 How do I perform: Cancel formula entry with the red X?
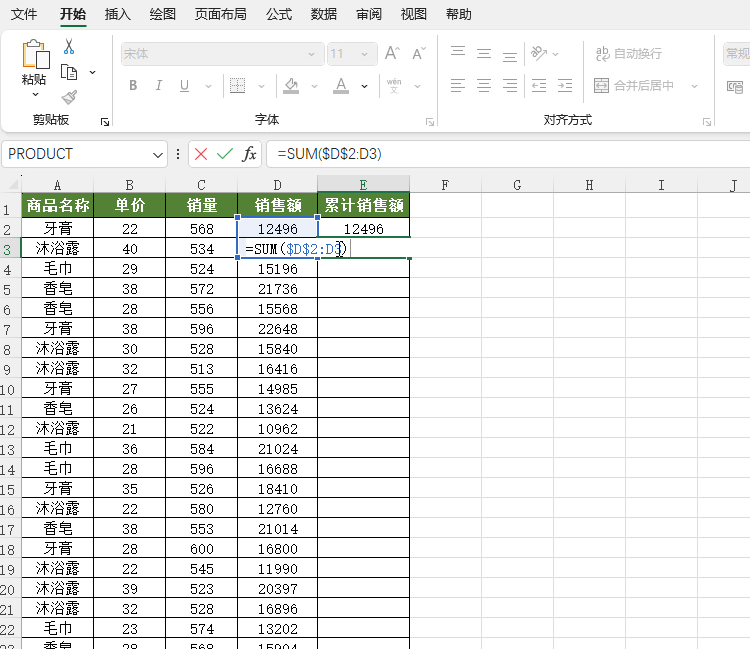201,154
